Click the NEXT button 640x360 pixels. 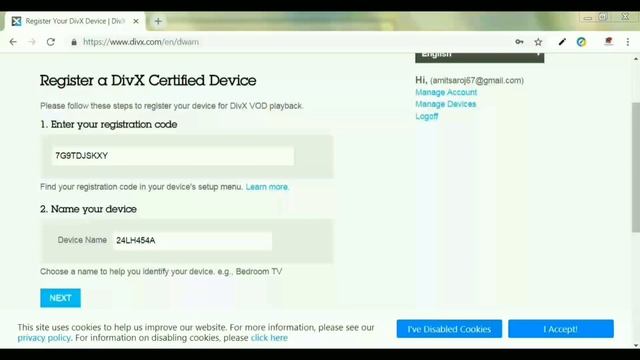(60, 298)
